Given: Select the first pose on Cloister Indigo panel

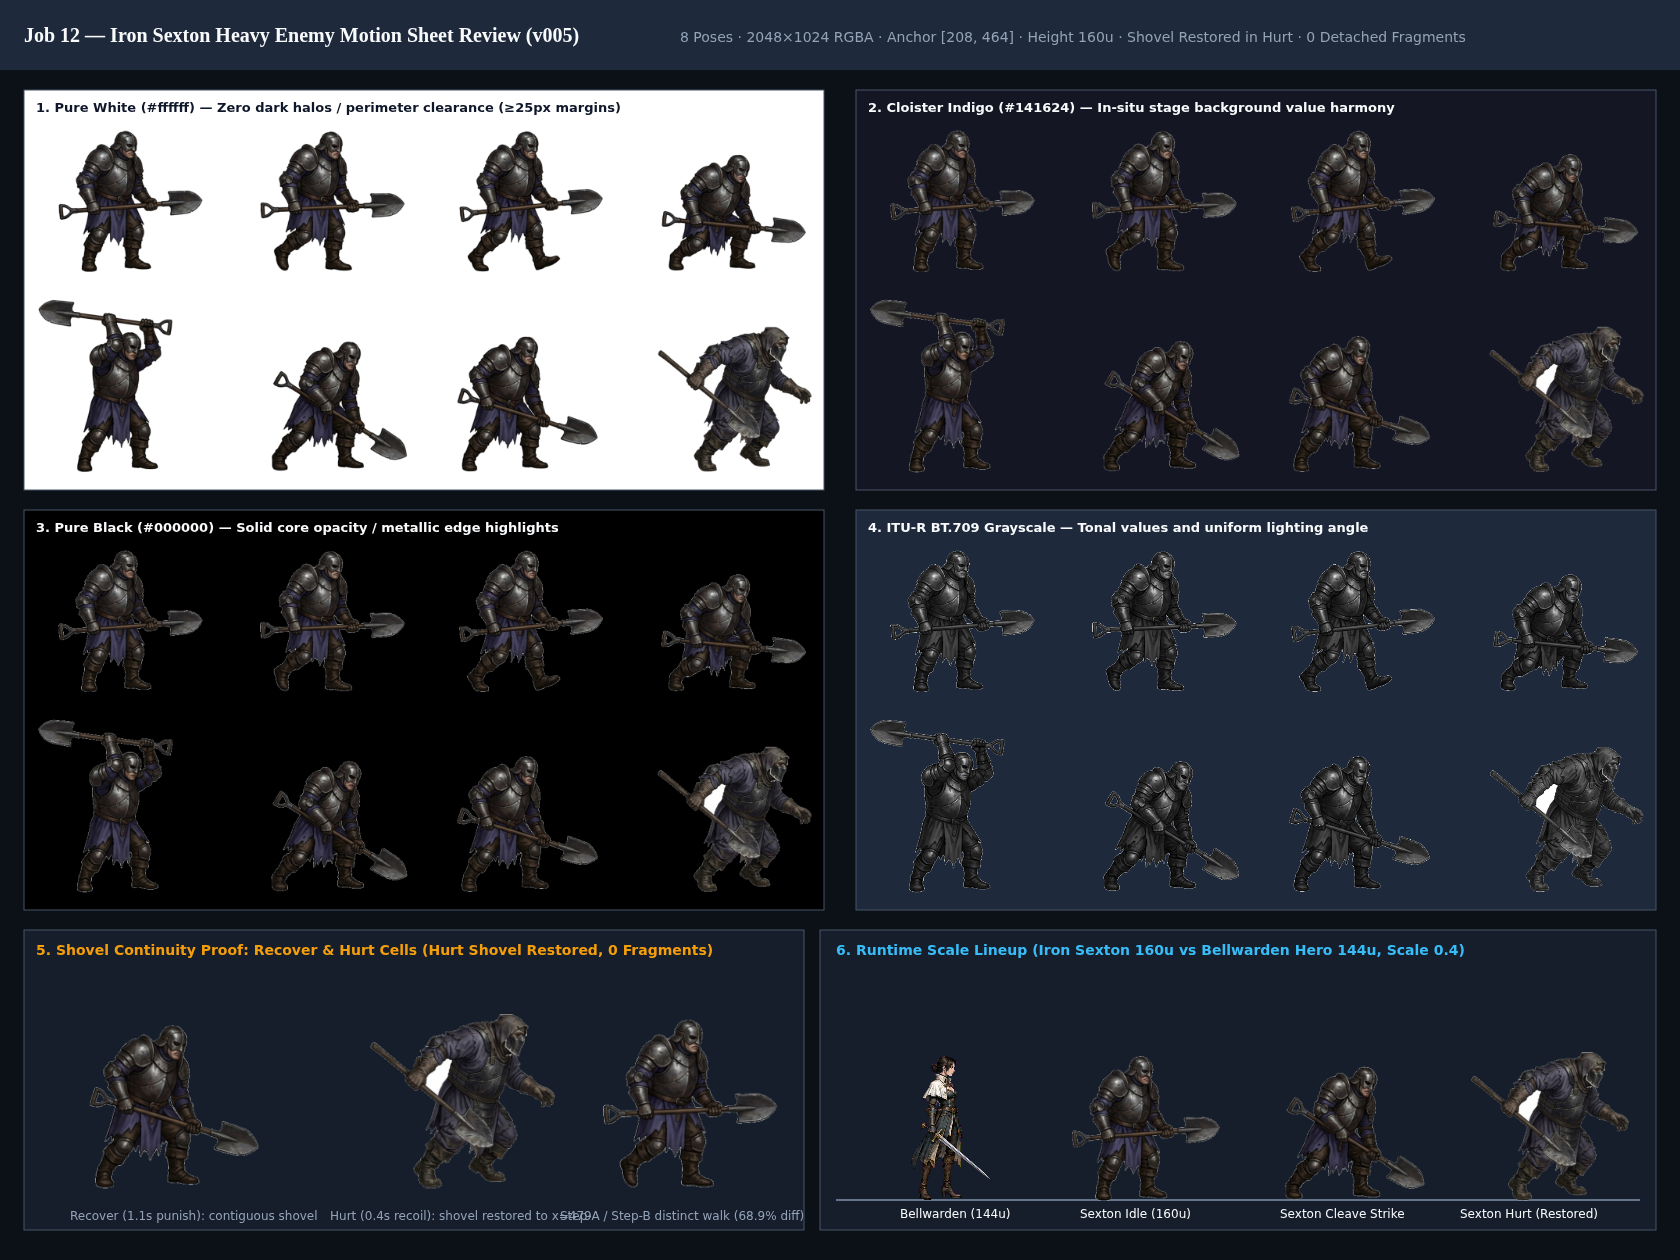Looking at the screenshot, I should [x=962, y=201].
